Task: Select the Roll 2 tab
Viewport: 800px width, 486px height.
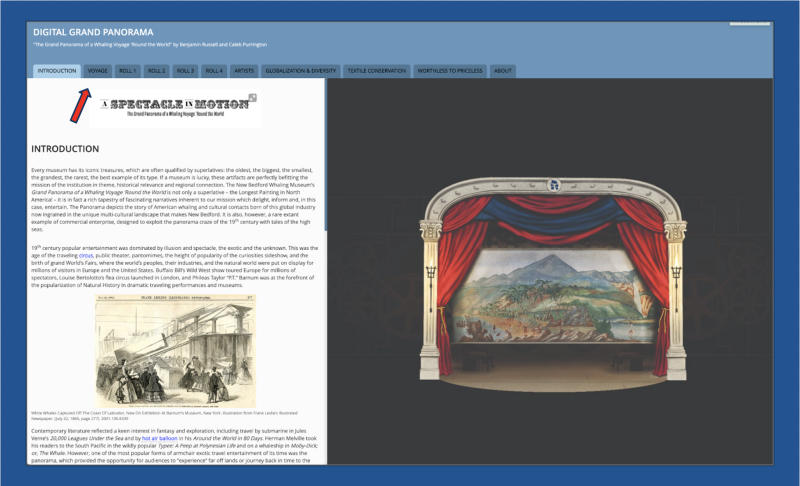Action: point(157,71)
